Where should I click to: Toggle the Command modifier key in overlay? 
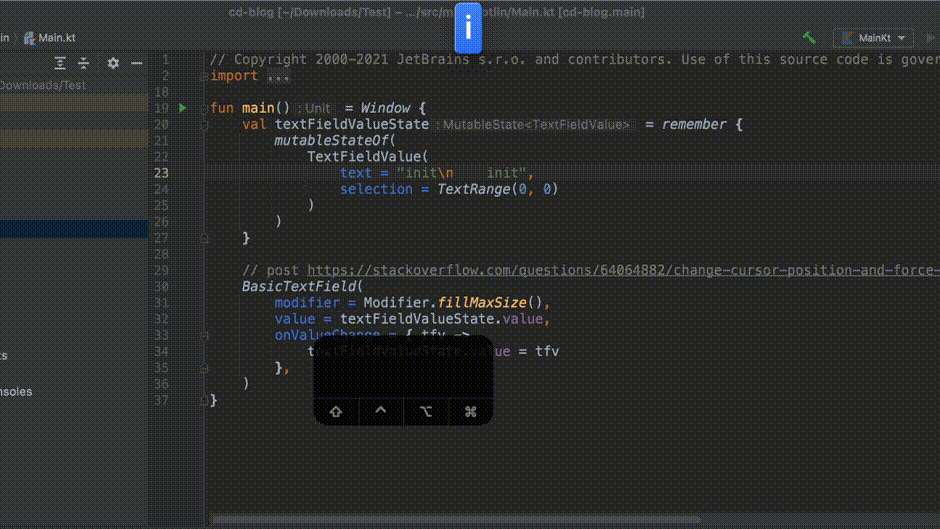pyautogui.click(x=470, y=411)
